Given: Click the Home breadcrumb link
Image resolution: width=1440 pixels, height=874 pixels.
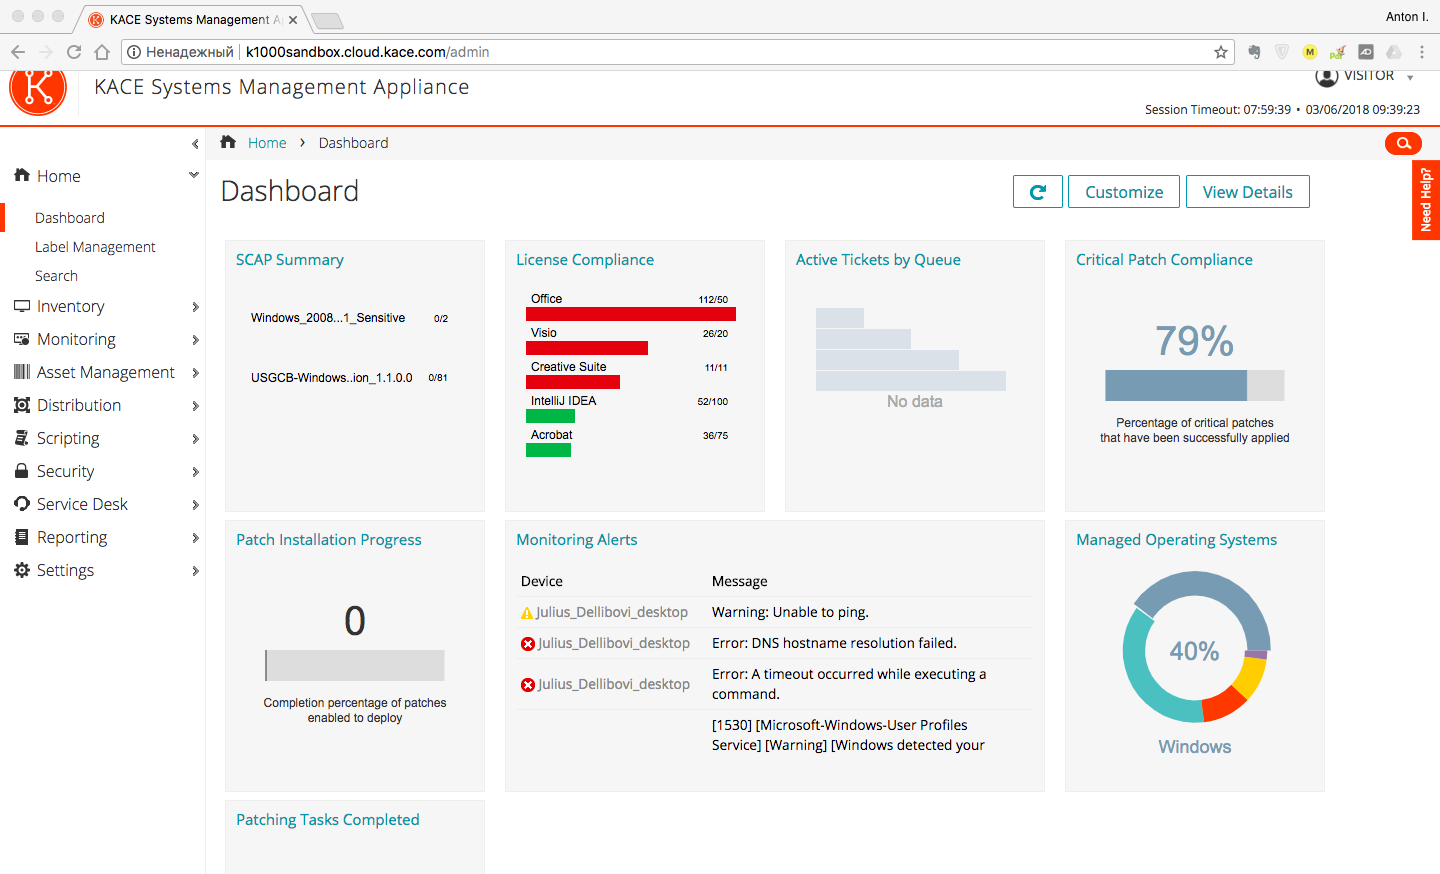Looking at the screenshot, I should click(x=267, y=143).
